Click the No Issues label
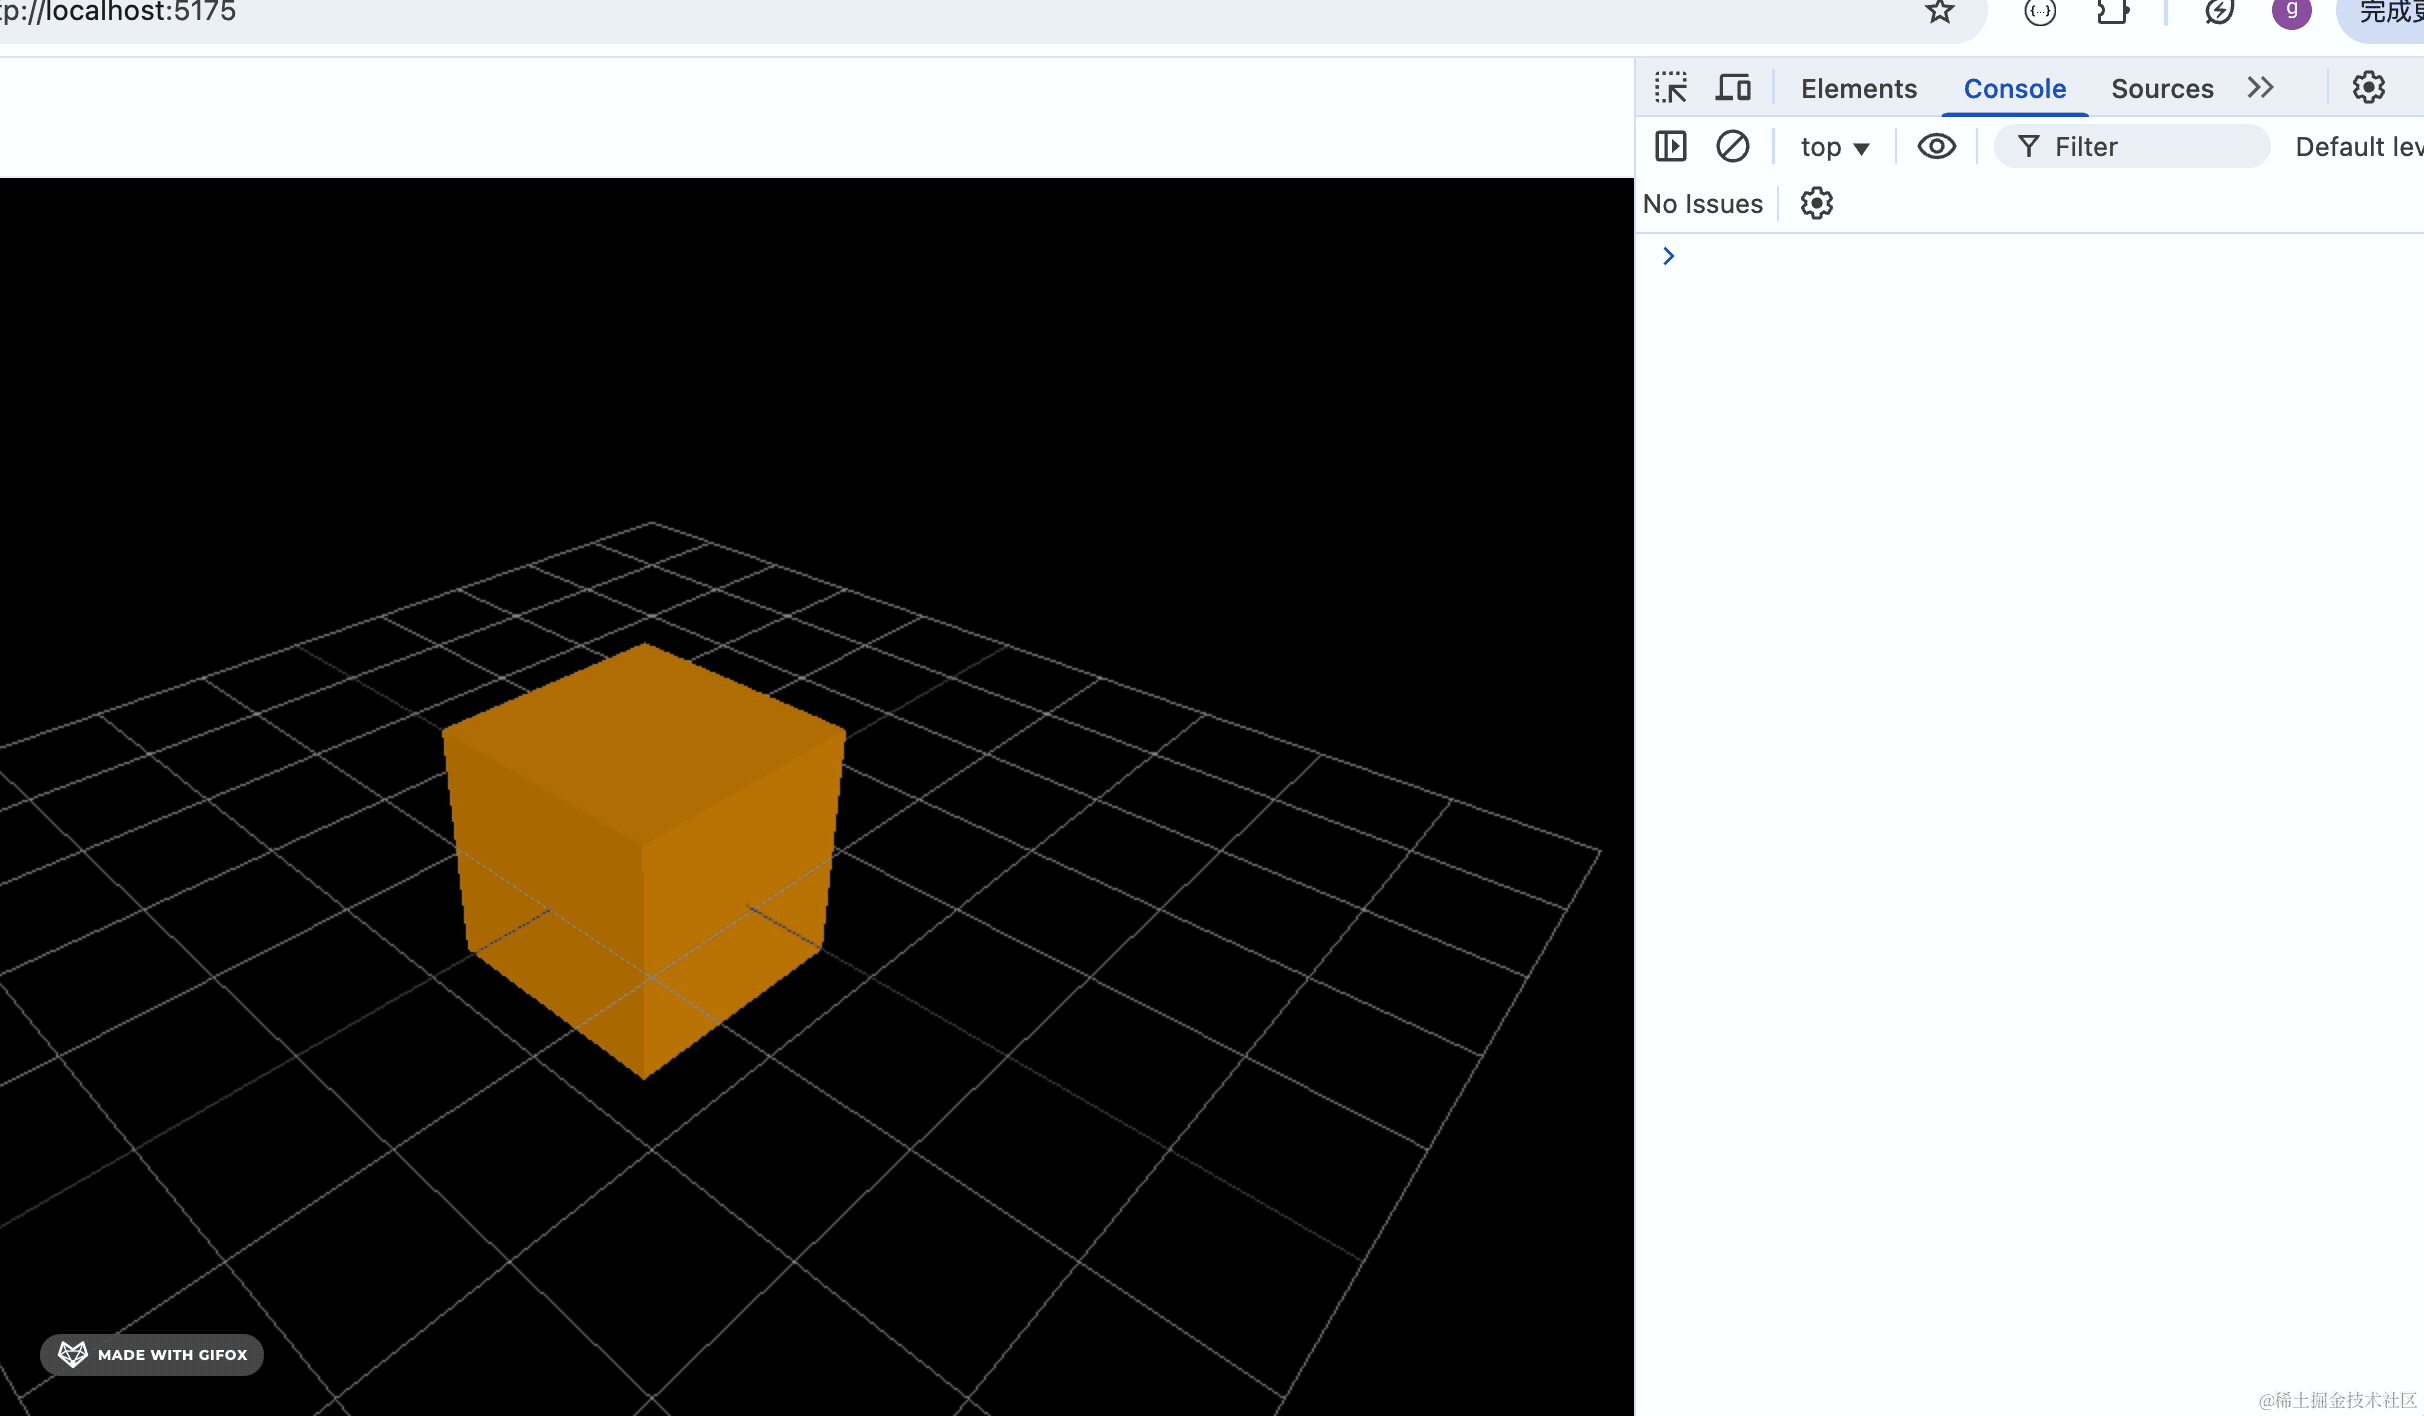2424x1416 pixels. pyautogui.click(x=1702, y=203)
